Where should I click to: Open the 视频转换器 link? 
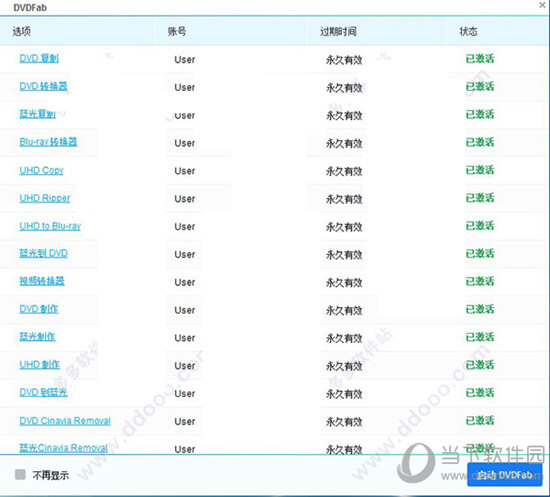(x=42, y=281)
